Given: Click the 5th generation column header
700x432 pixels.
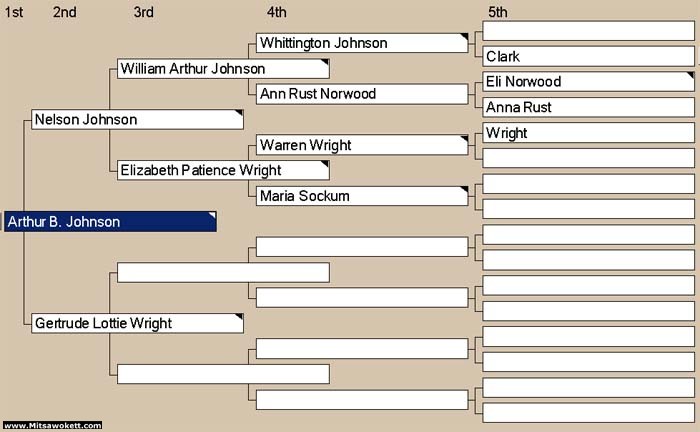Looking at the screenshot, I should click(x=497, y=12).
